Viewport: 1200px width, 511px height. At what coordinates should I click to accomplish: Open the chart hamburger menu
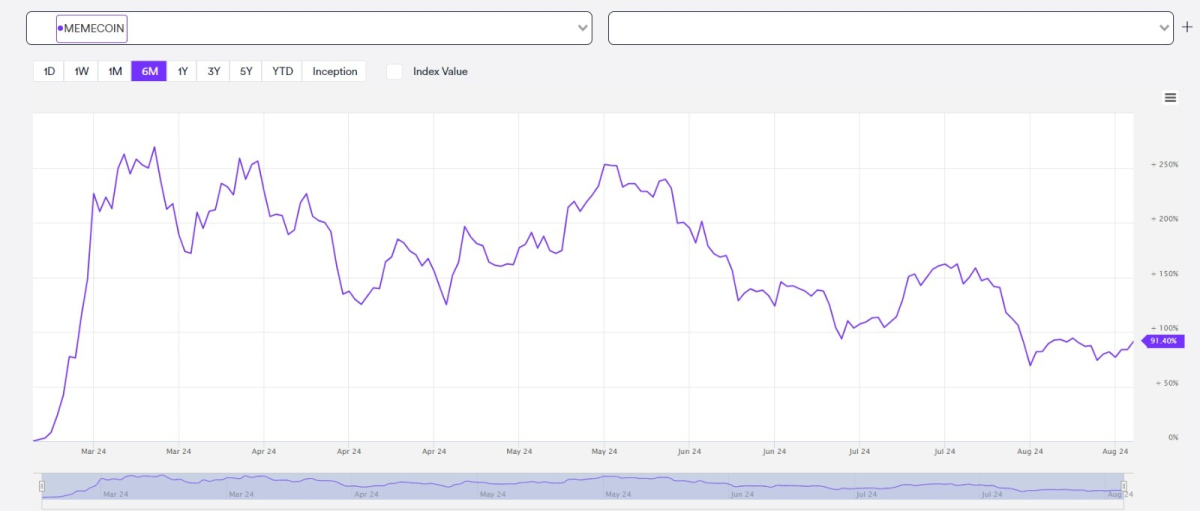(1170, 97)
